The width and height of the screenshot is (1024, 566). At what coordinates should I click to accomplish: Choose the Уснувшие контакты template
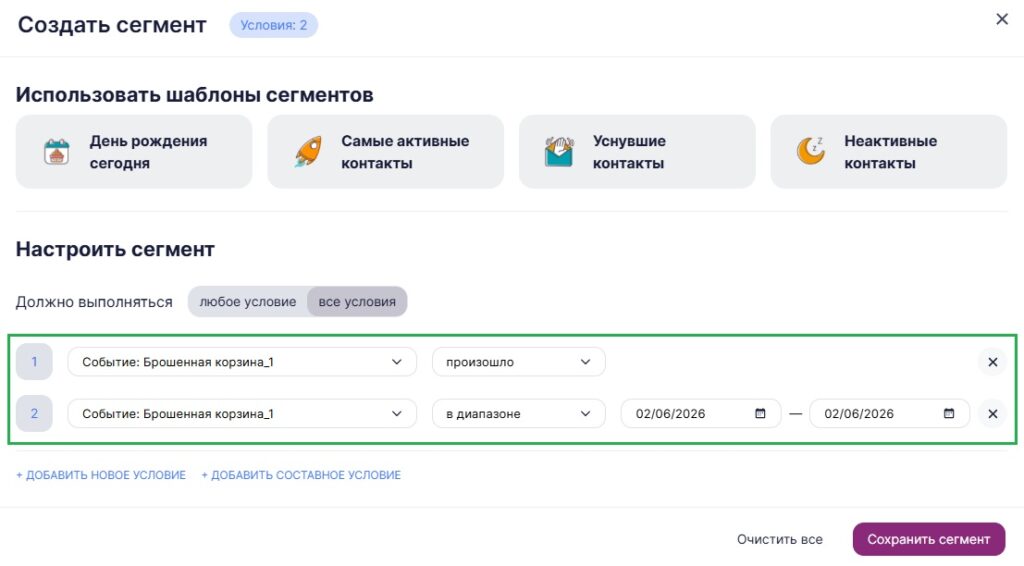tap(637, 151)
